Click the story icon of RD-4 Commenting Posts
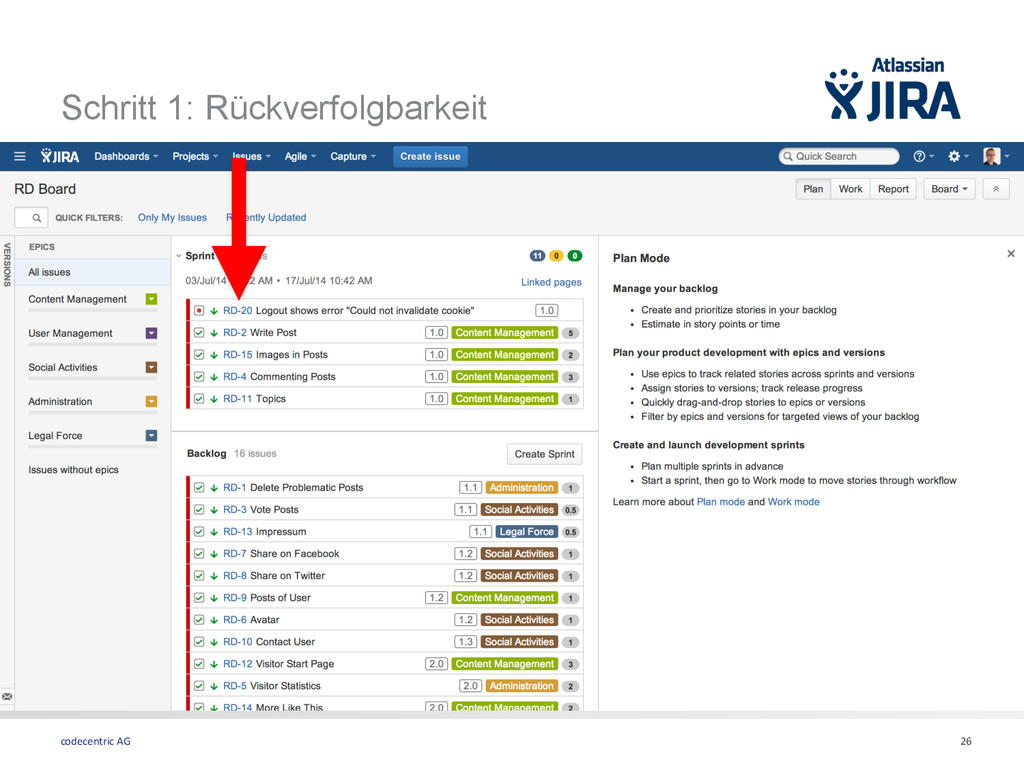 point(199,377)
